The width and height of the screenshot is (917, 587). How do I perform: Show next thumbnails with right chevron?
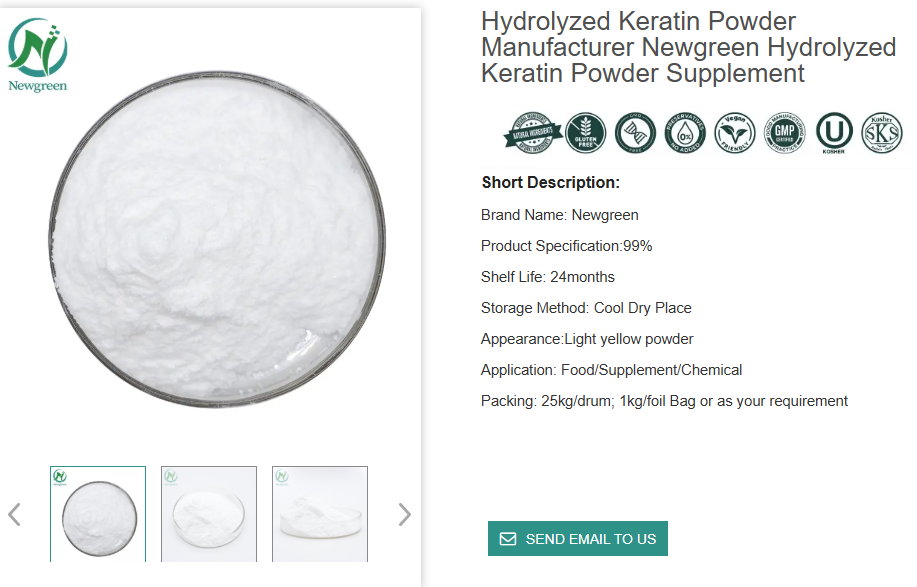pos(404,515)
